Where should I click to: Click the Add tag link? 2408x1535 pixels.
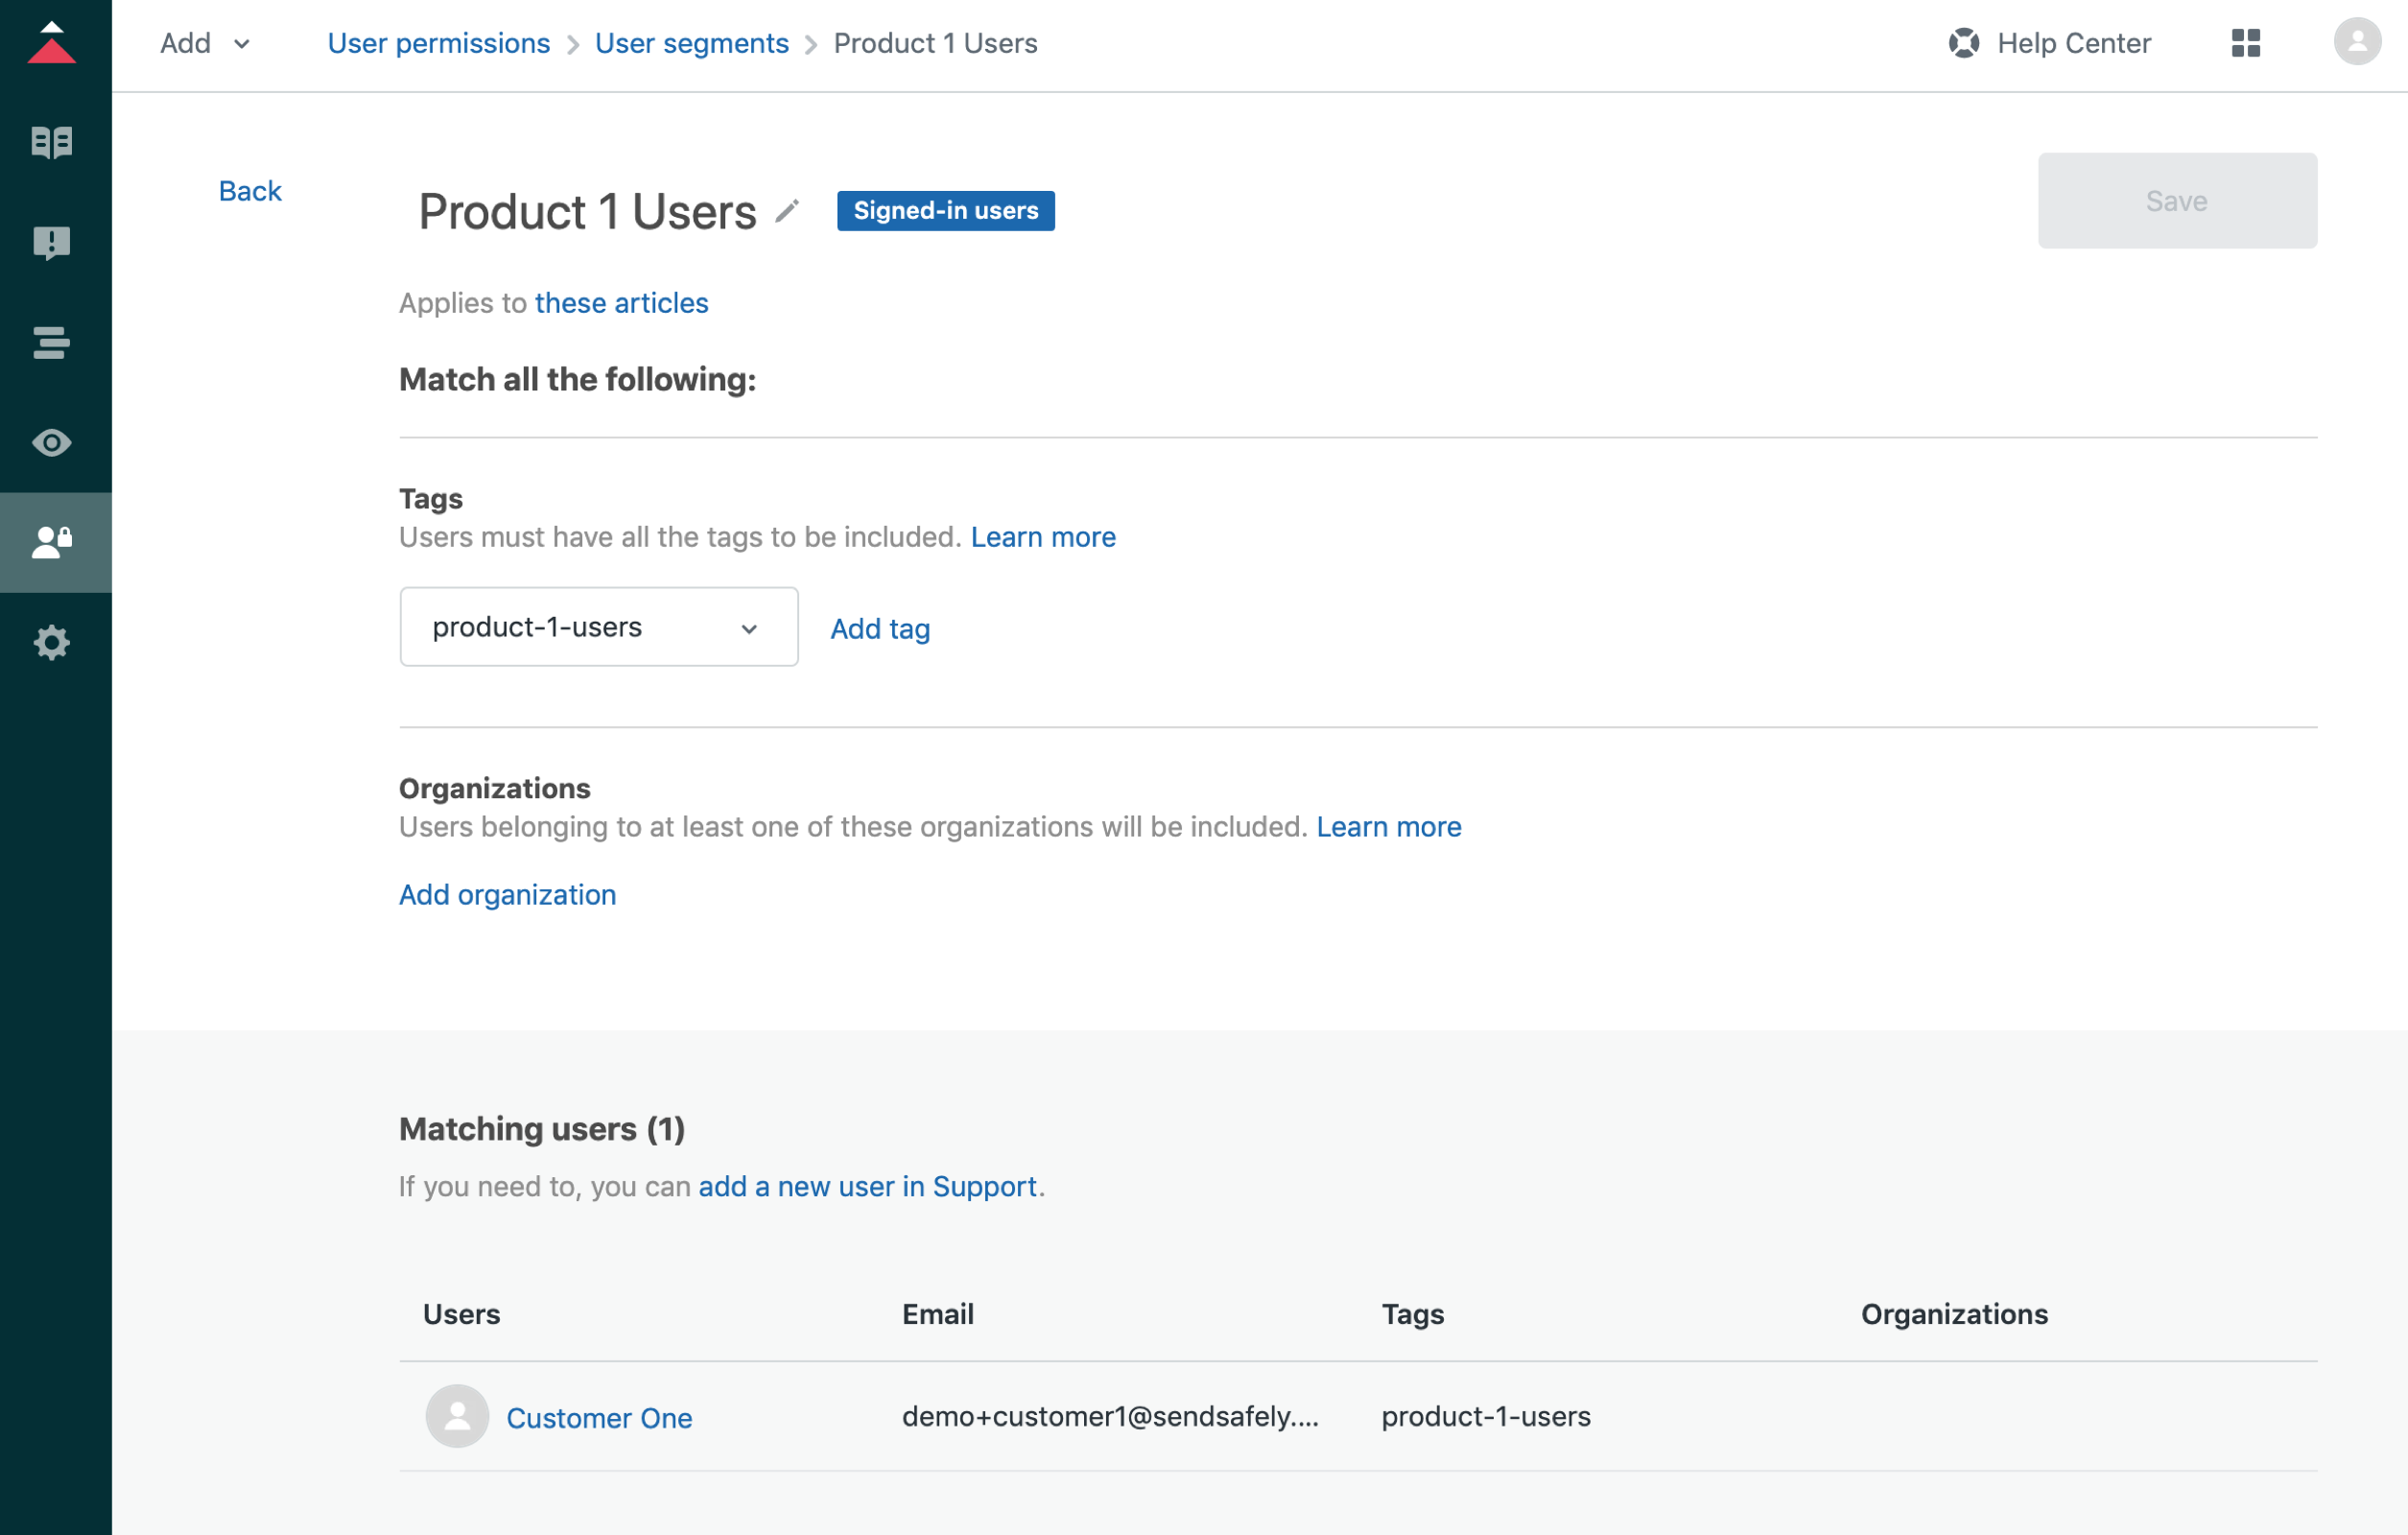[880, 629]
